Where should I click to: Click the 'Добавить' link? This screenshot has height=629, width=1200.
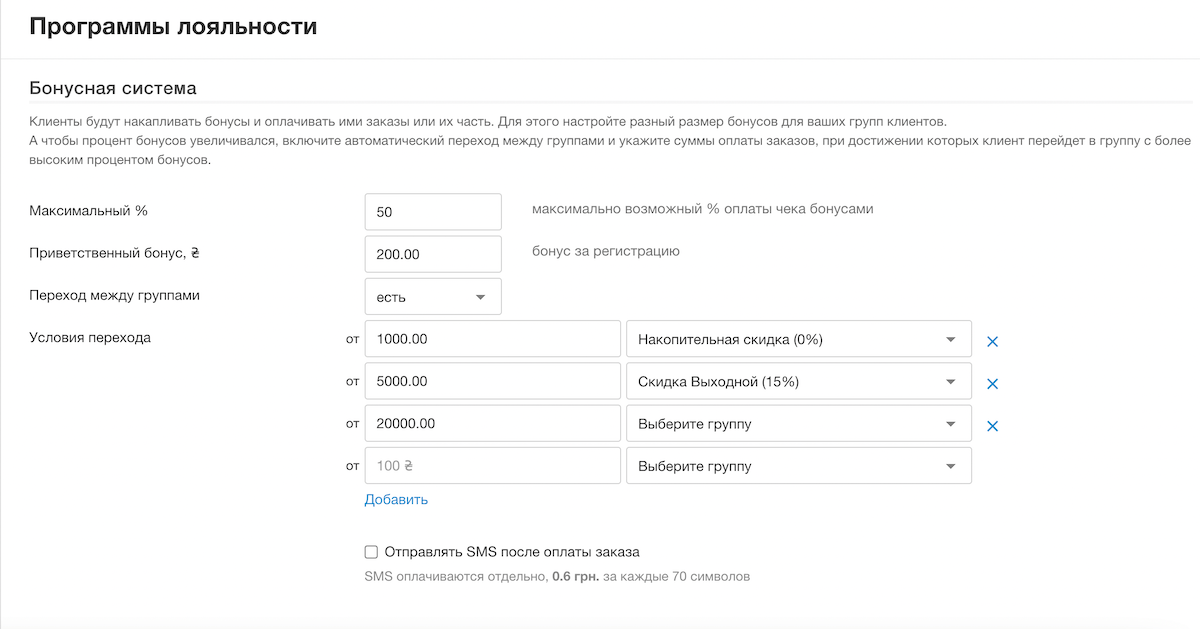point(396,499)
